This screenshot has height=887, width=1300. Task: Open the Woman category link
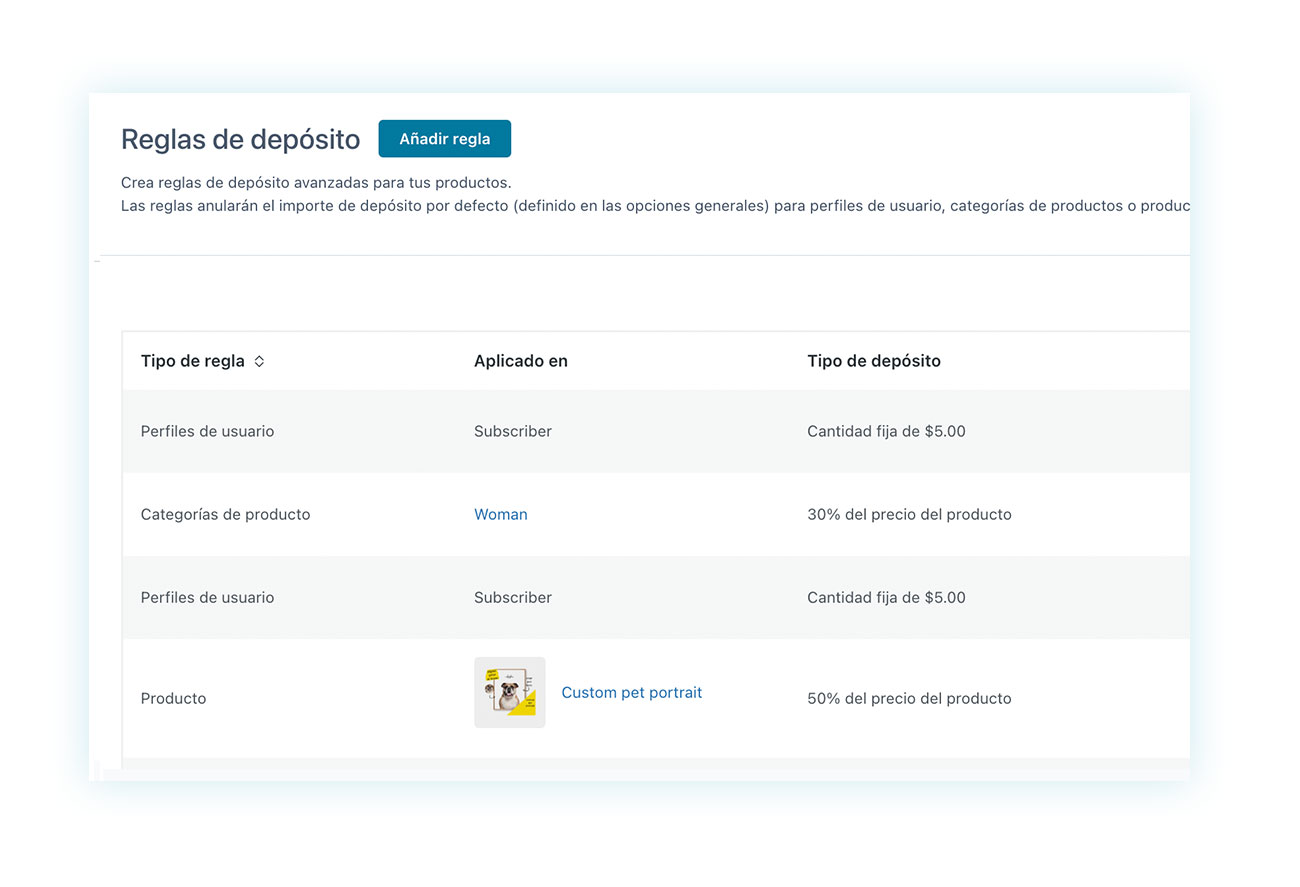tap(500, 514)
